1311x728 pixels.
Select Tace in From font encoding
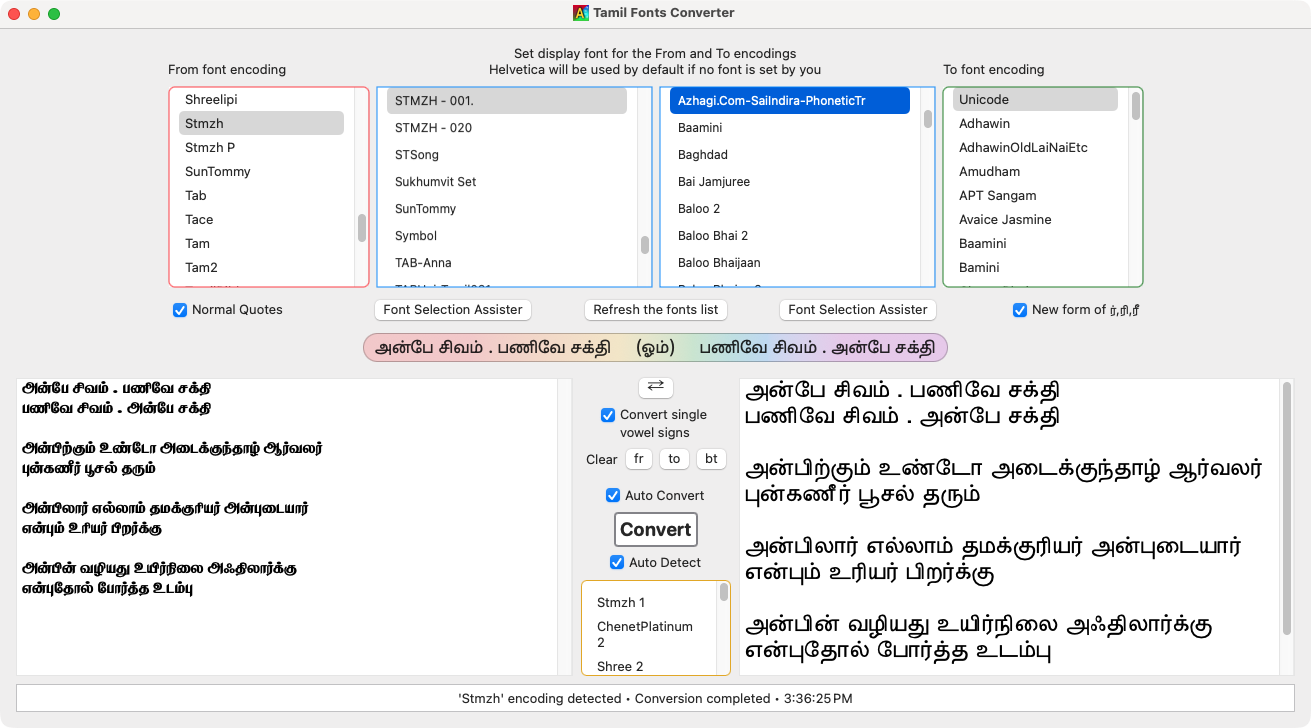pyautogui.click(x=262, y=220)
